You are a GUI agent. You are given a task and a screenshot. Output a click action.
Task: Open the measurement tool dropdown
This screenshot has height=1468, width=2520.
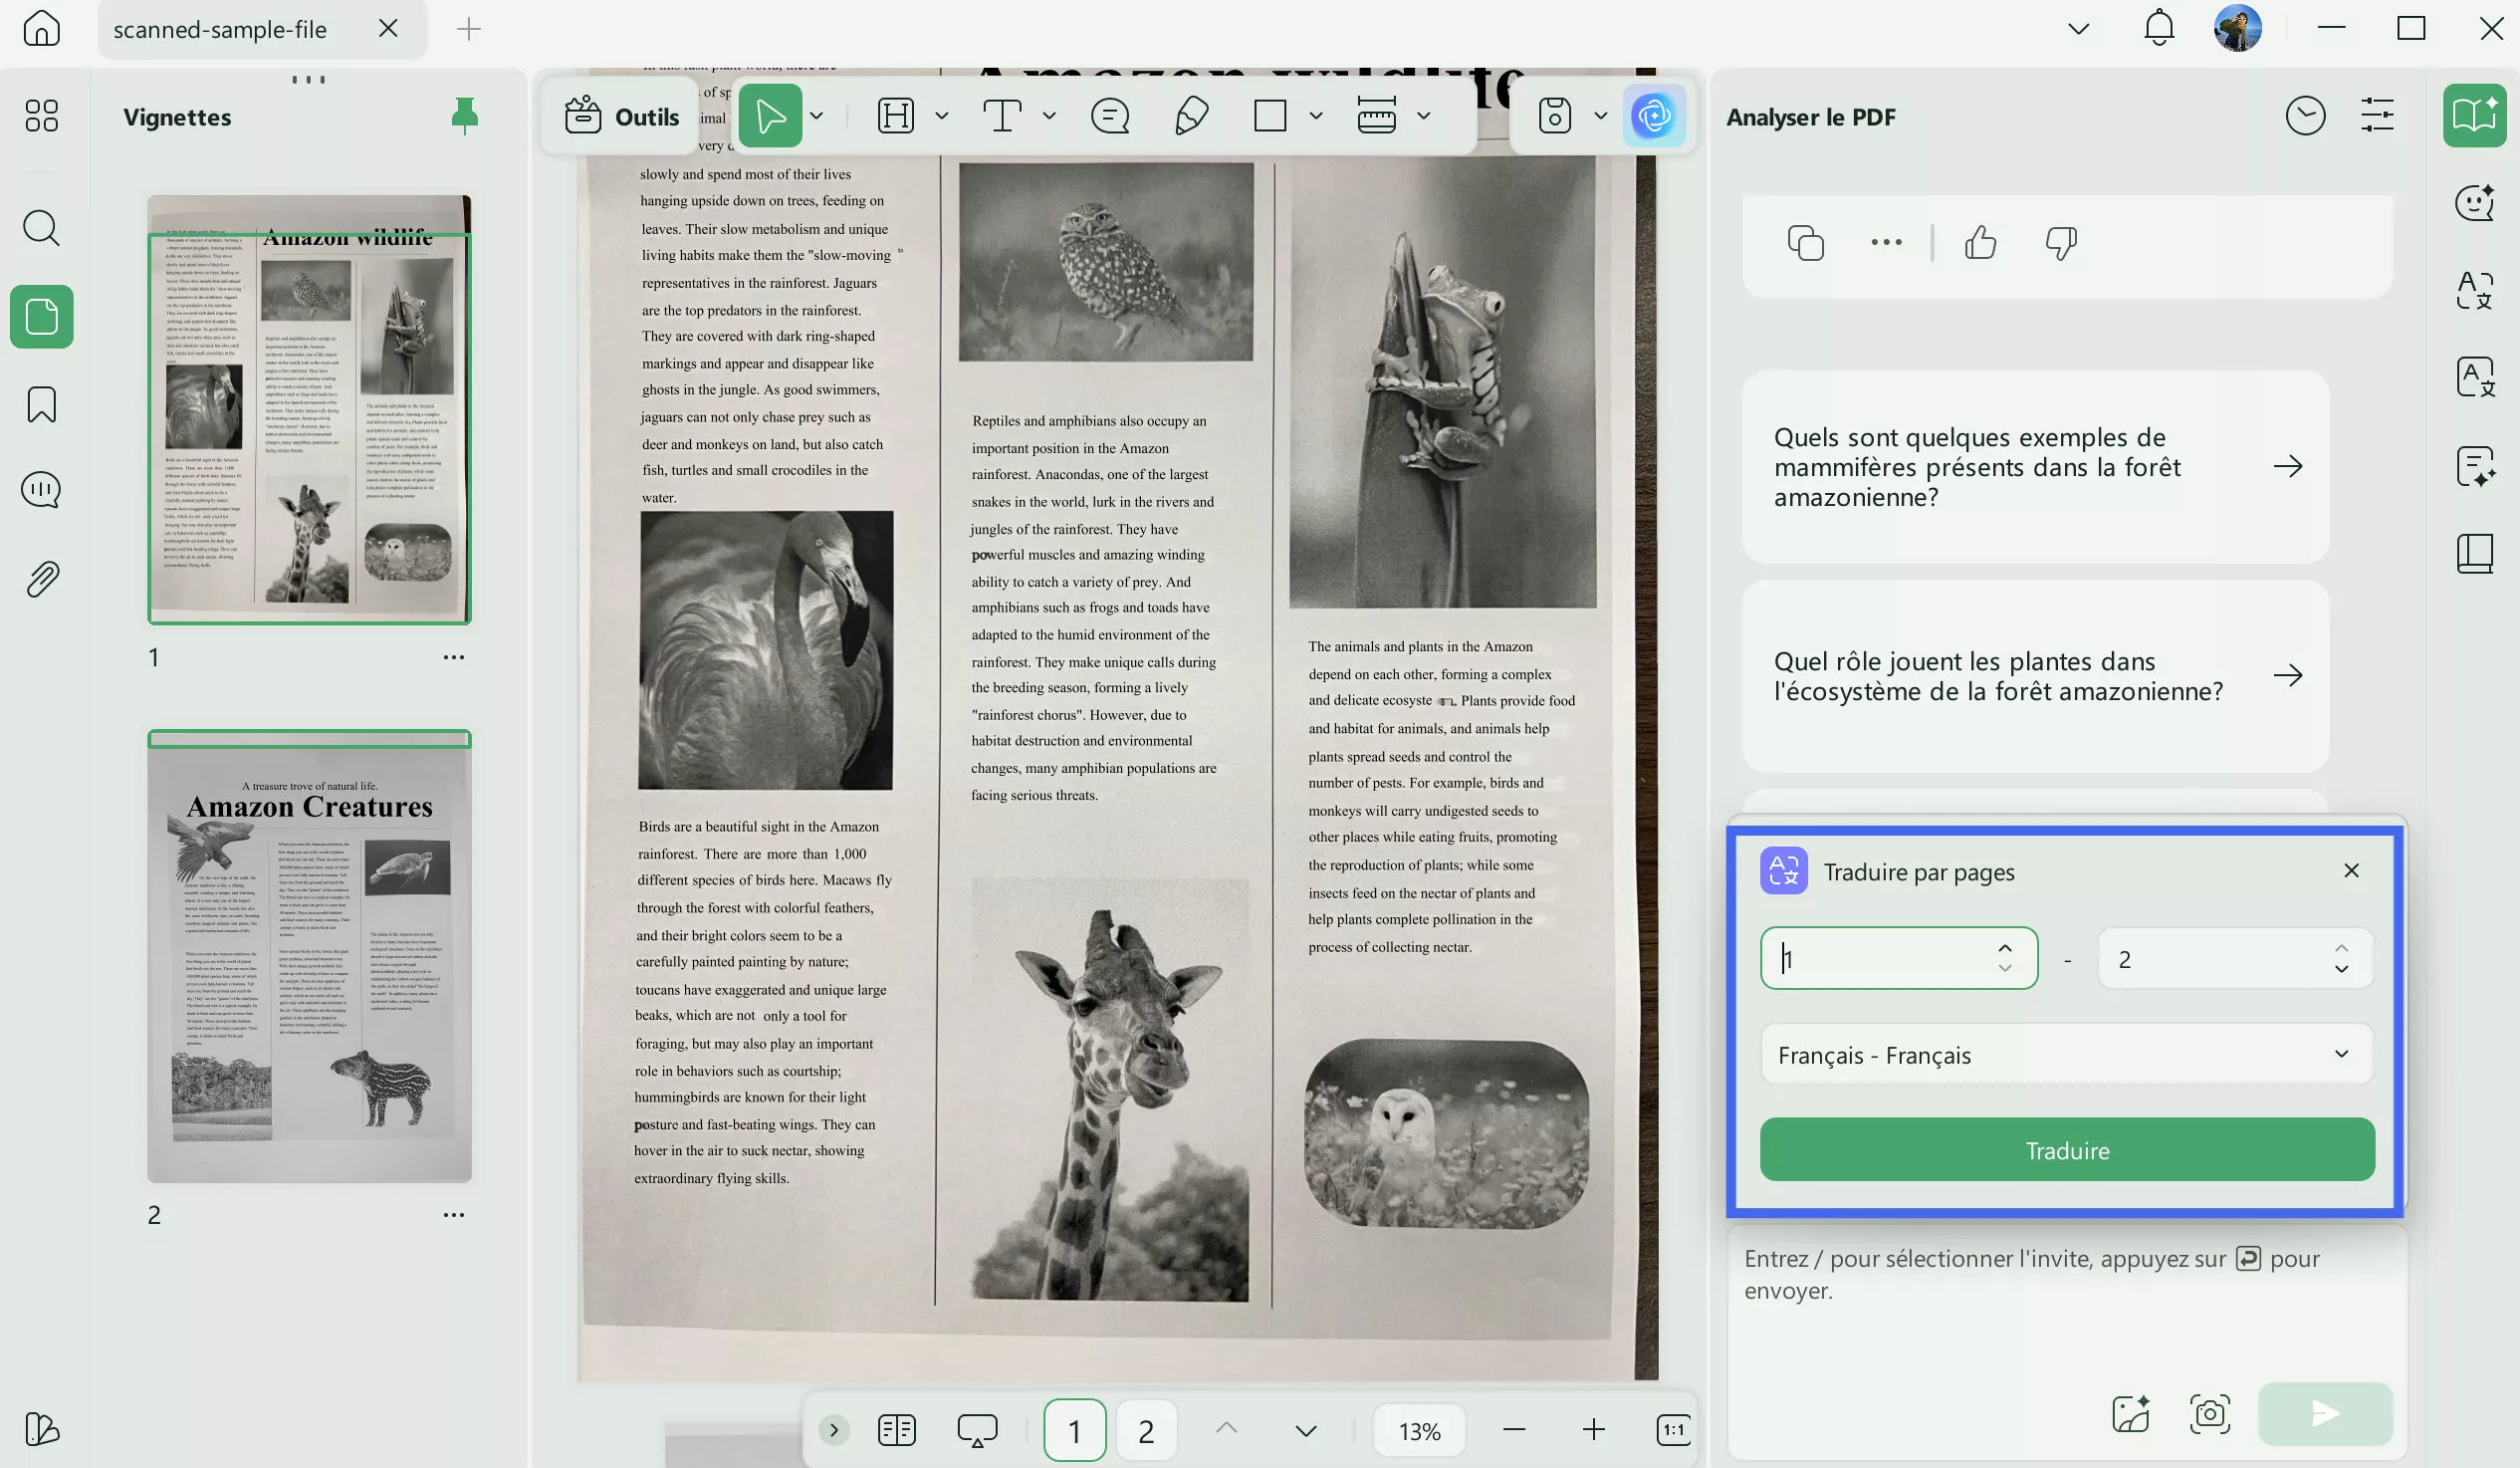pos(1424,115)
